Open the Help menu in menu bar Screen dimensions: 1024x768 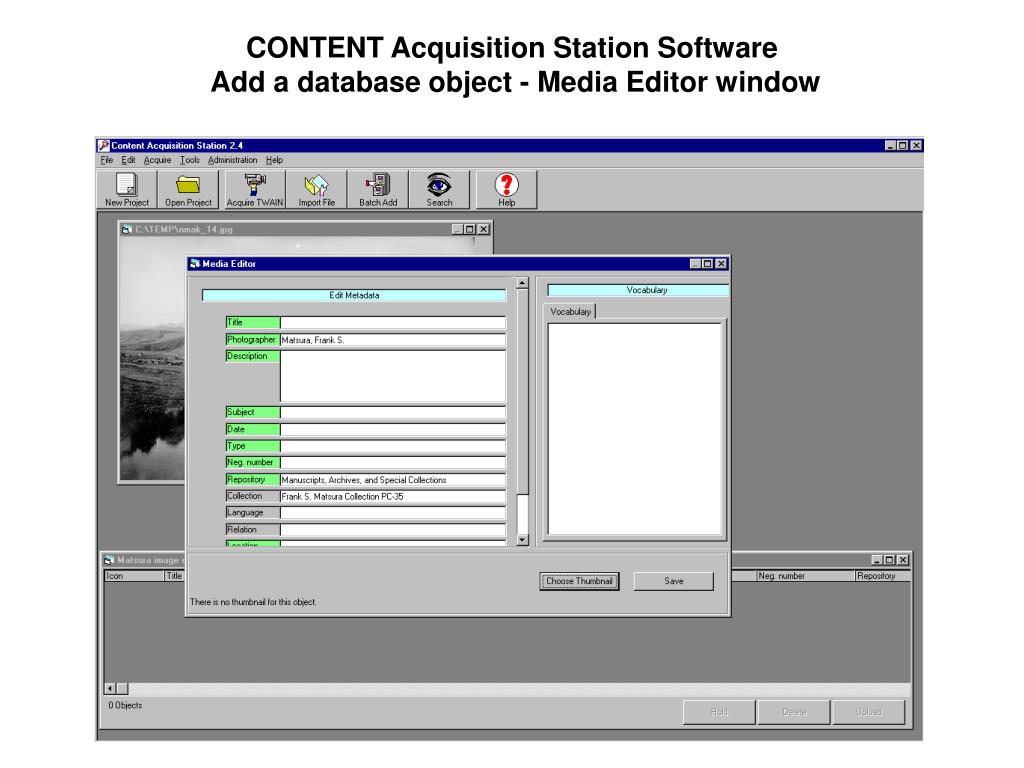(274, 160)
